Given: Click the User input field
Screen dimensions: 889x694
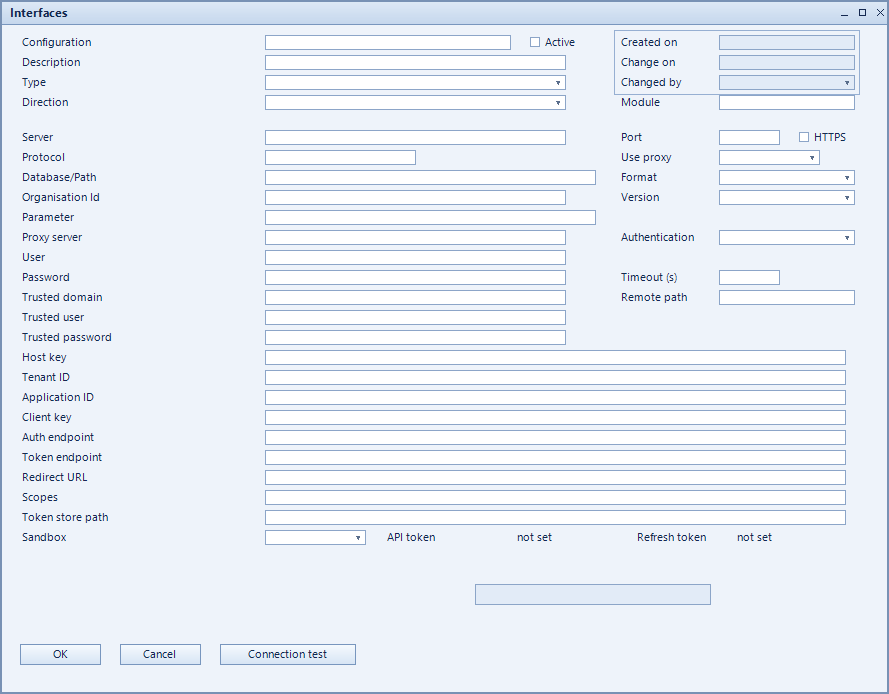Looking at the screenshot, I should tap(415, 257).
